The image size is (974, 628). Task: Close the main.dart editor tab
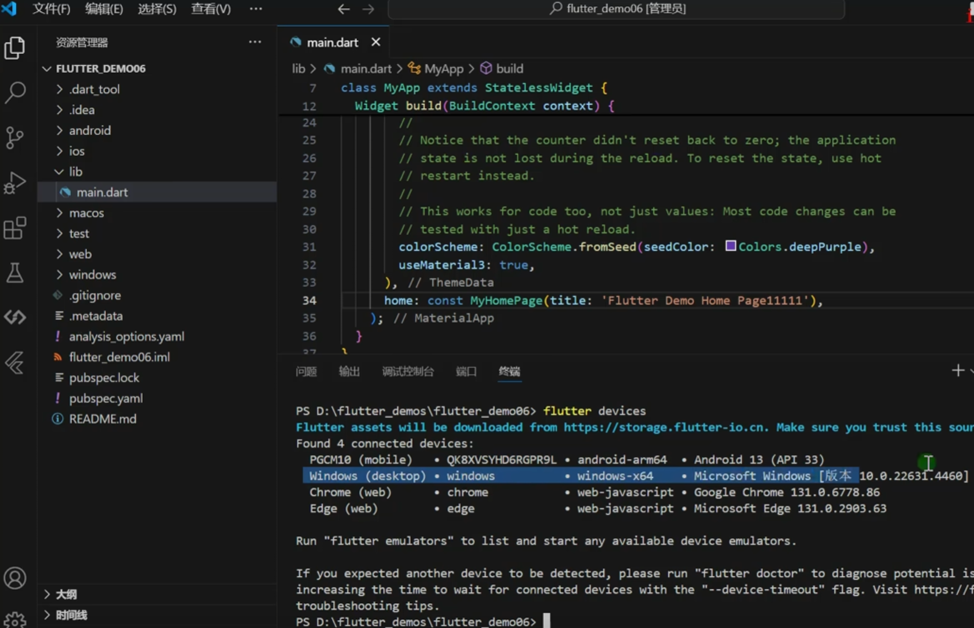376,42
